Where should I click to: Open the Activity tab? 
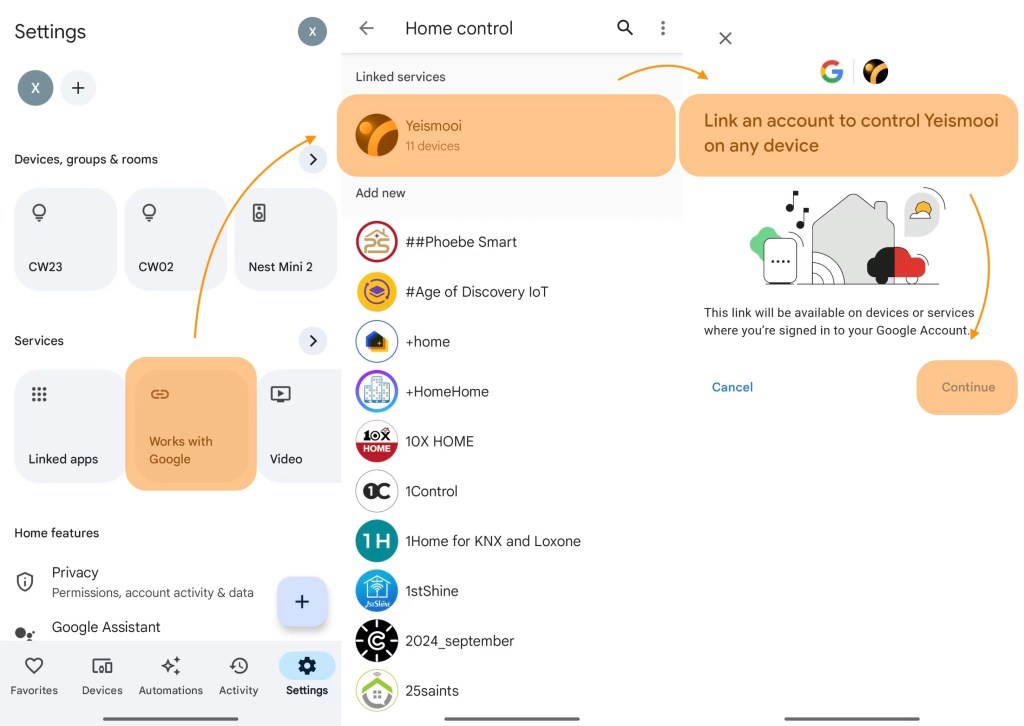click(239, 676)
